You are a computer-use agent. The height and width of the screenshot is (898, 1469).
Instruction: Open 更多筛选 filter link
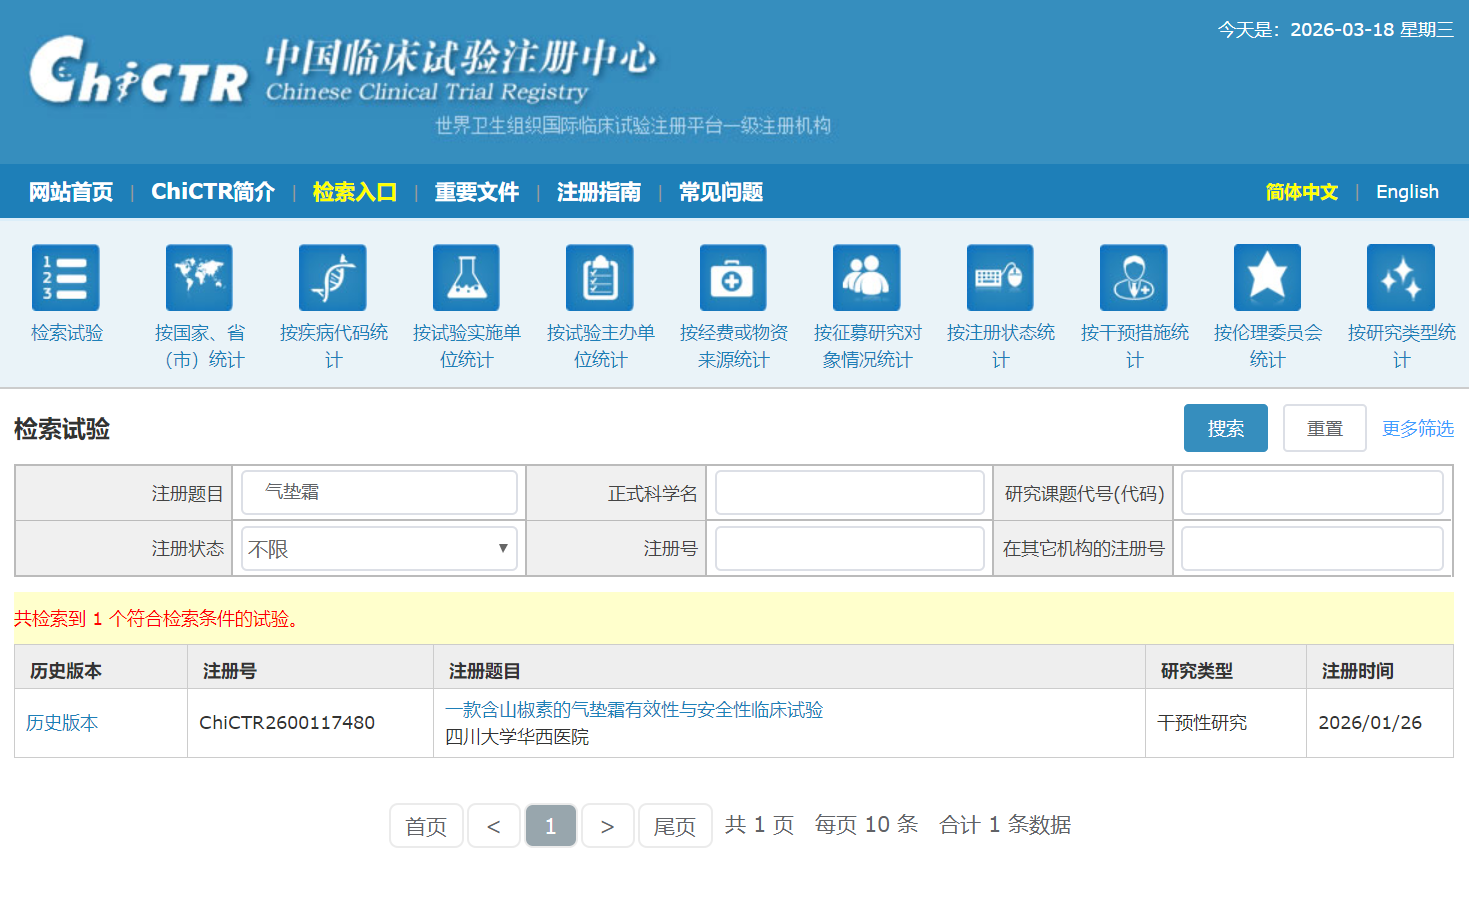[1418, 428]
